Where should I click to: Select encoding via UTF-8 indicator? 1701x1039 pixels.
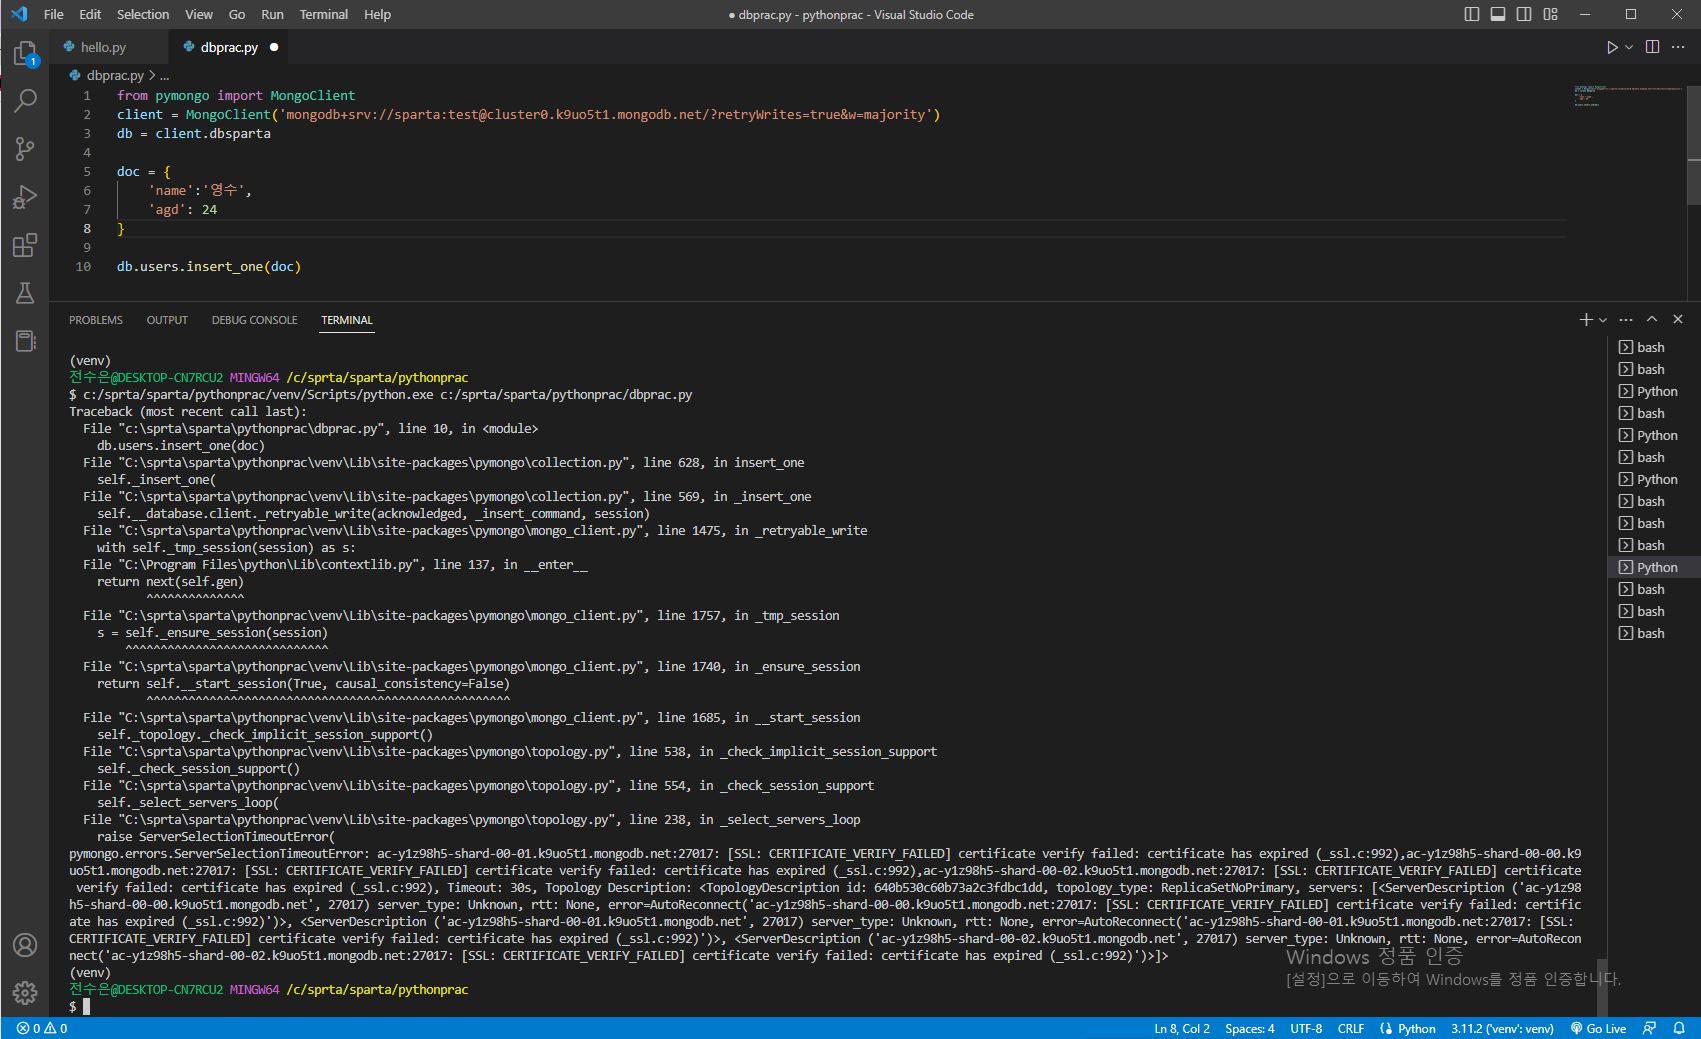point(1306,1028)
